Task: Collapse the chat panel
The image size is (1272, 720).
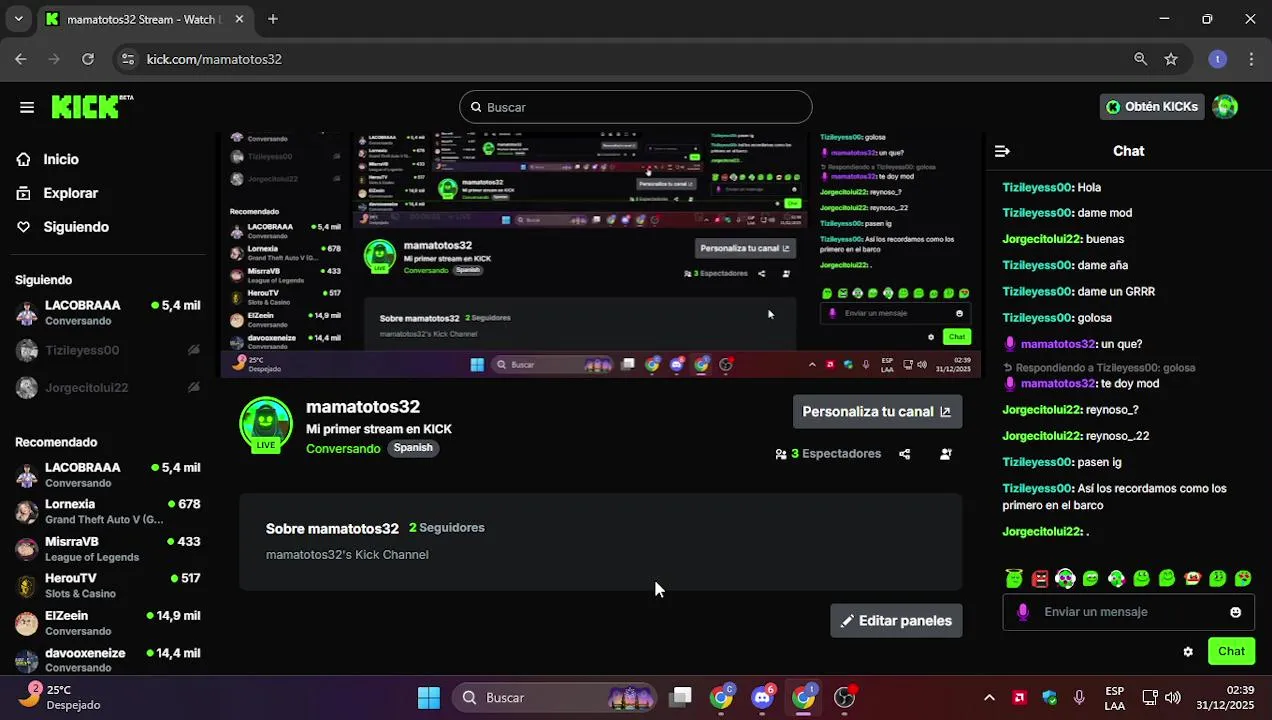Action: [1002, 151]
